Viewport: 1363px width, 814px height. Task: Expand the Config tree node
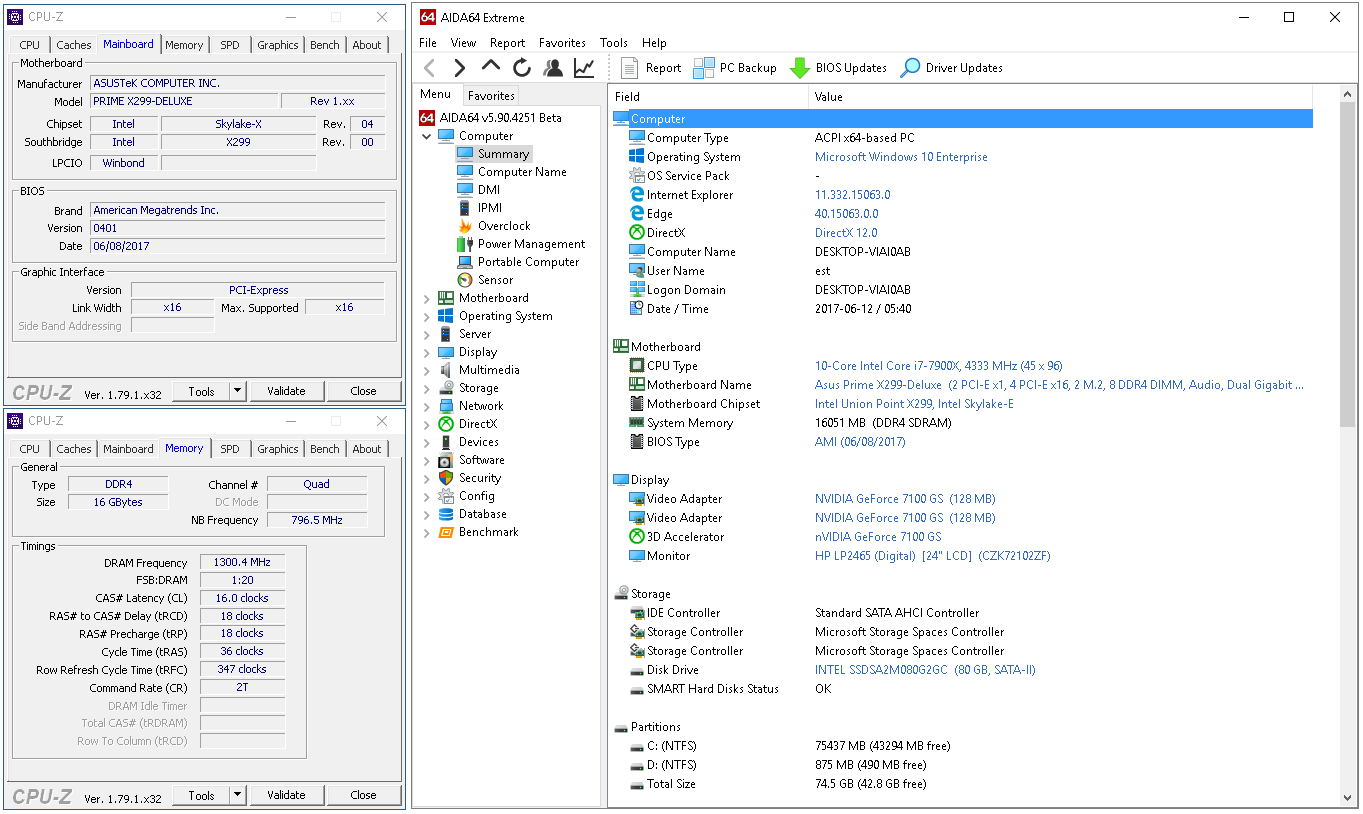coord(427,496)
